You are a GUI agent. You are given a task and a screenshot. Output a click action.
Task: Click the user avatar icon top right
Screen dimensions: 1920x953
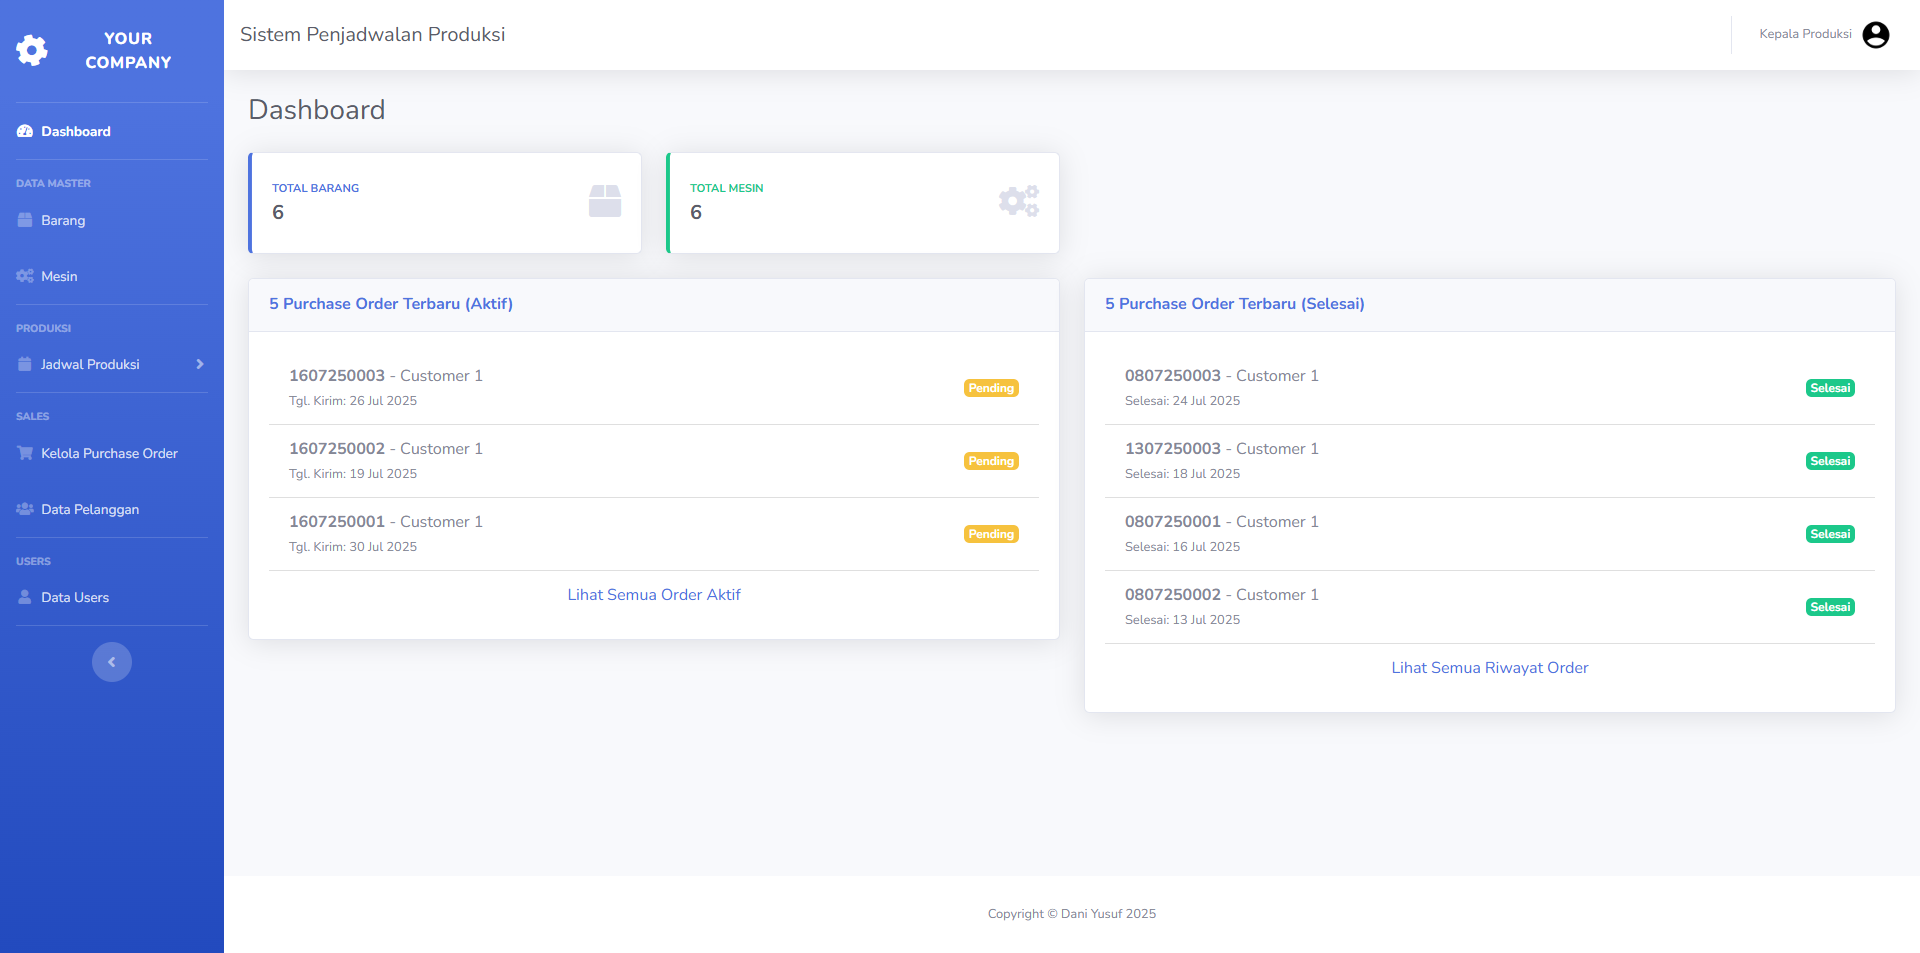(x=1875, y=34)
